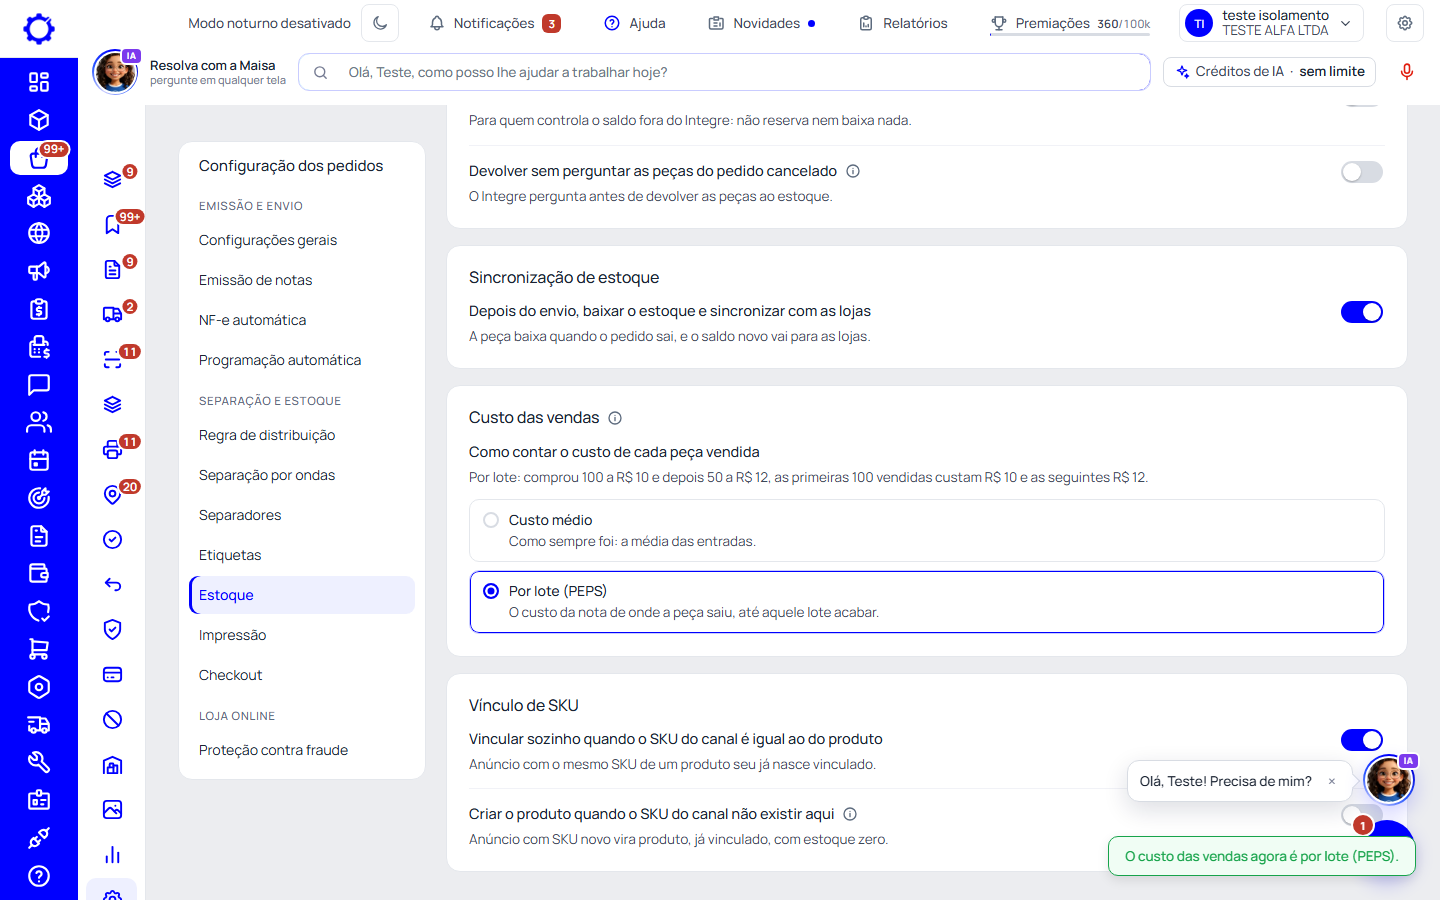1440x900 pixels.
Task: Open Separação por ondas settings
Action: pyautogui.click(x=267, y=475)
